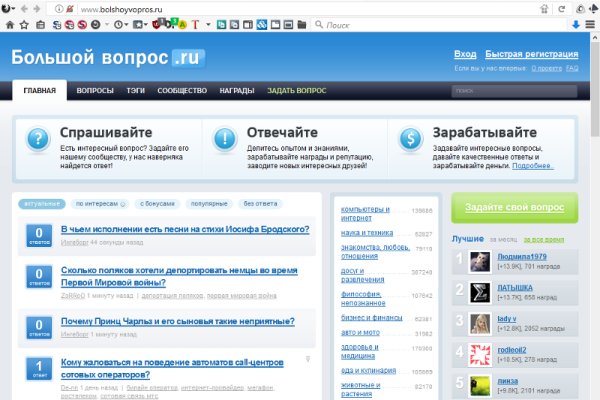Open the НАГРАДЫ navigation tab
The image size is (600, 400).
click(236, 91)
